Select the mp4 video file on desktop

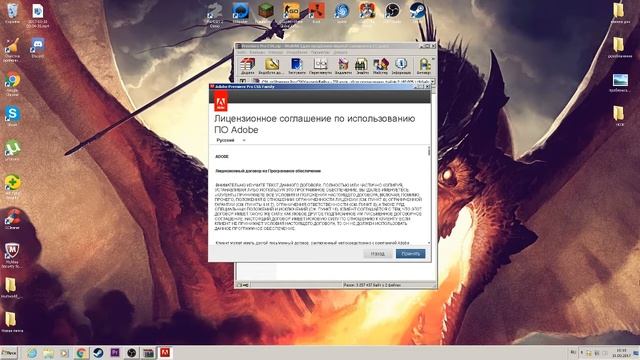[x=38, y=16]
